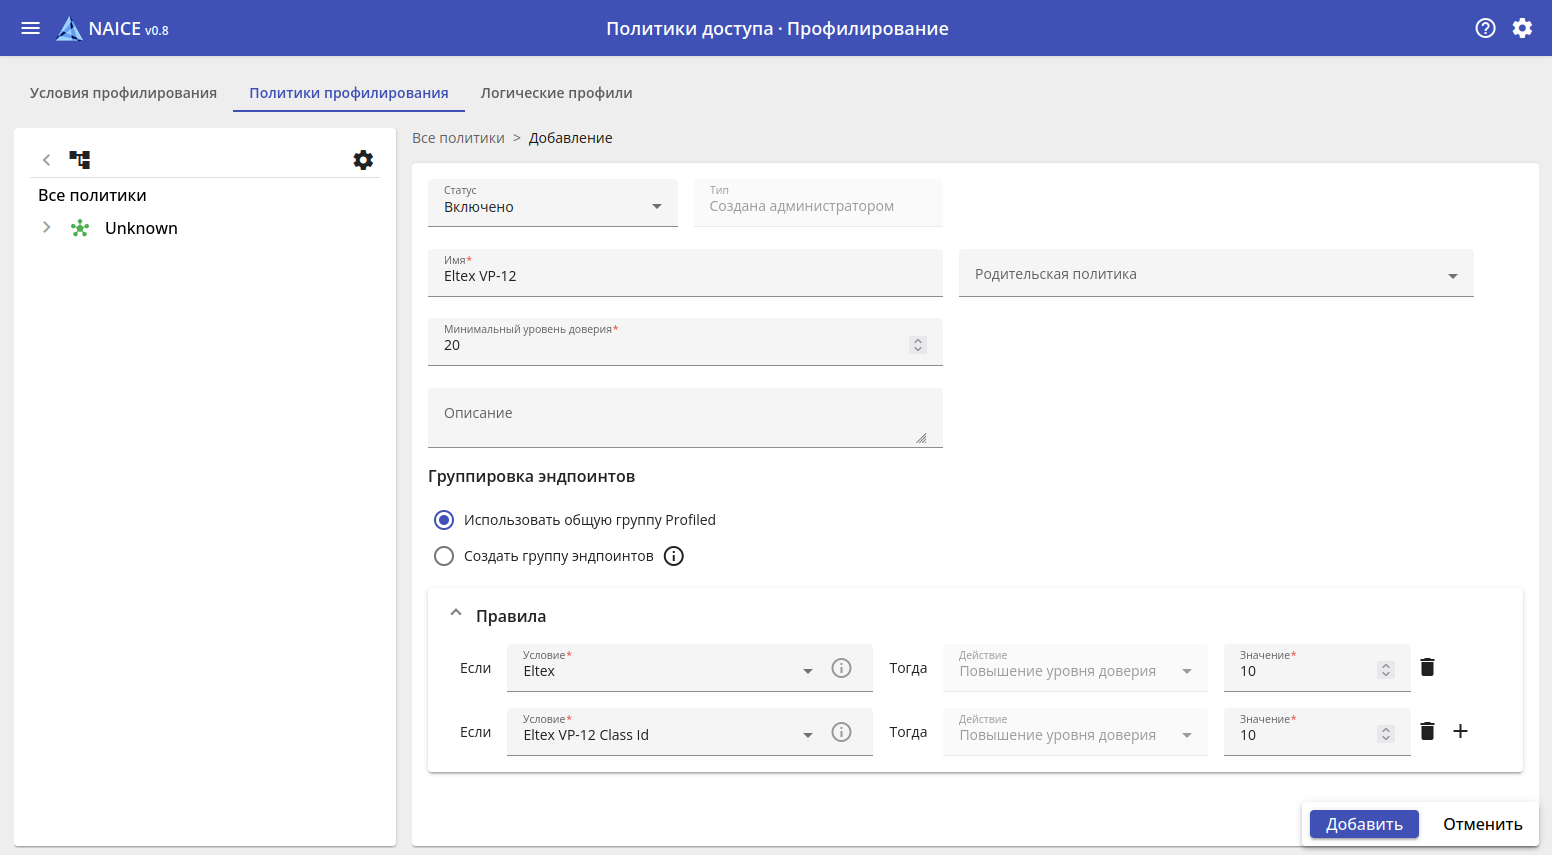Select the create endpoint group option
Viewport: 1552px width, 855px height.
pos(444,556)
